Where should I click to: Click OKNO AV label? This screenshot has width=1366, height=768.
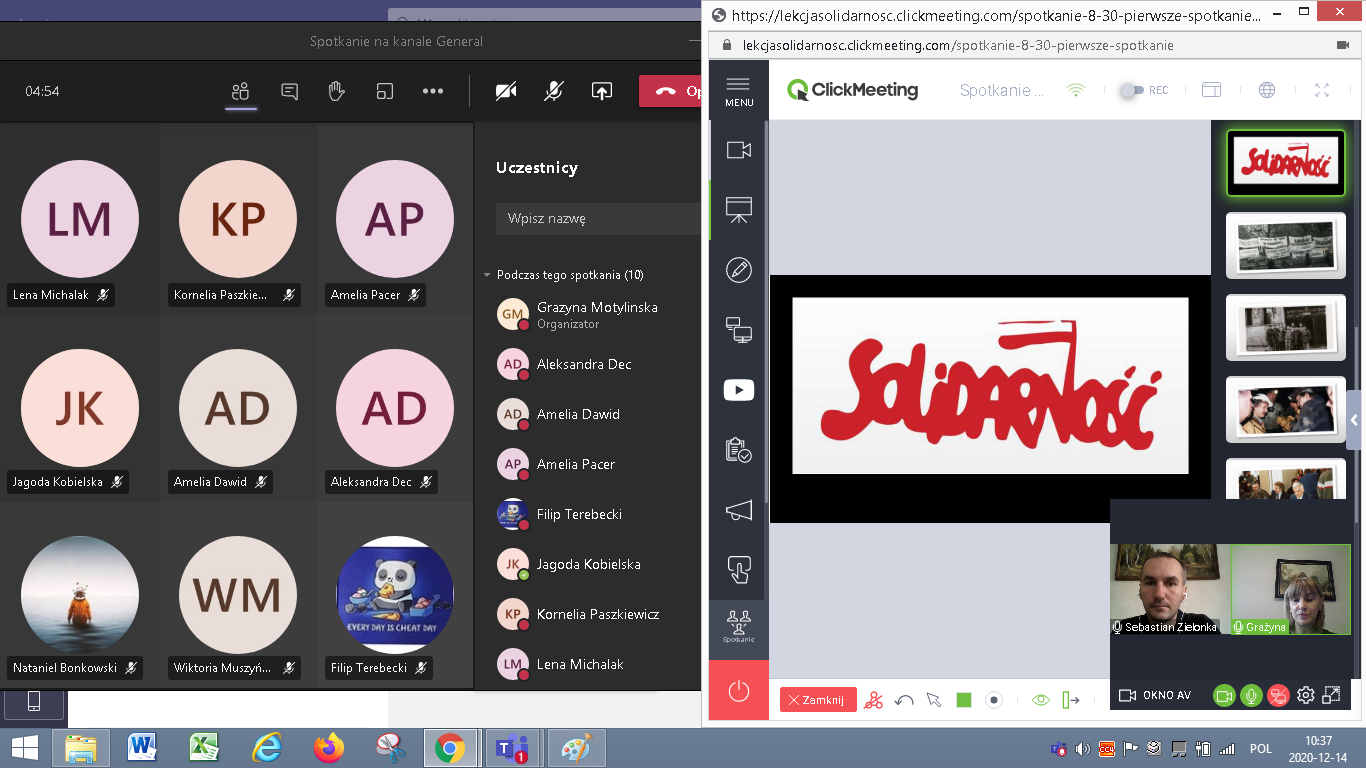(x=1167, y=696)
